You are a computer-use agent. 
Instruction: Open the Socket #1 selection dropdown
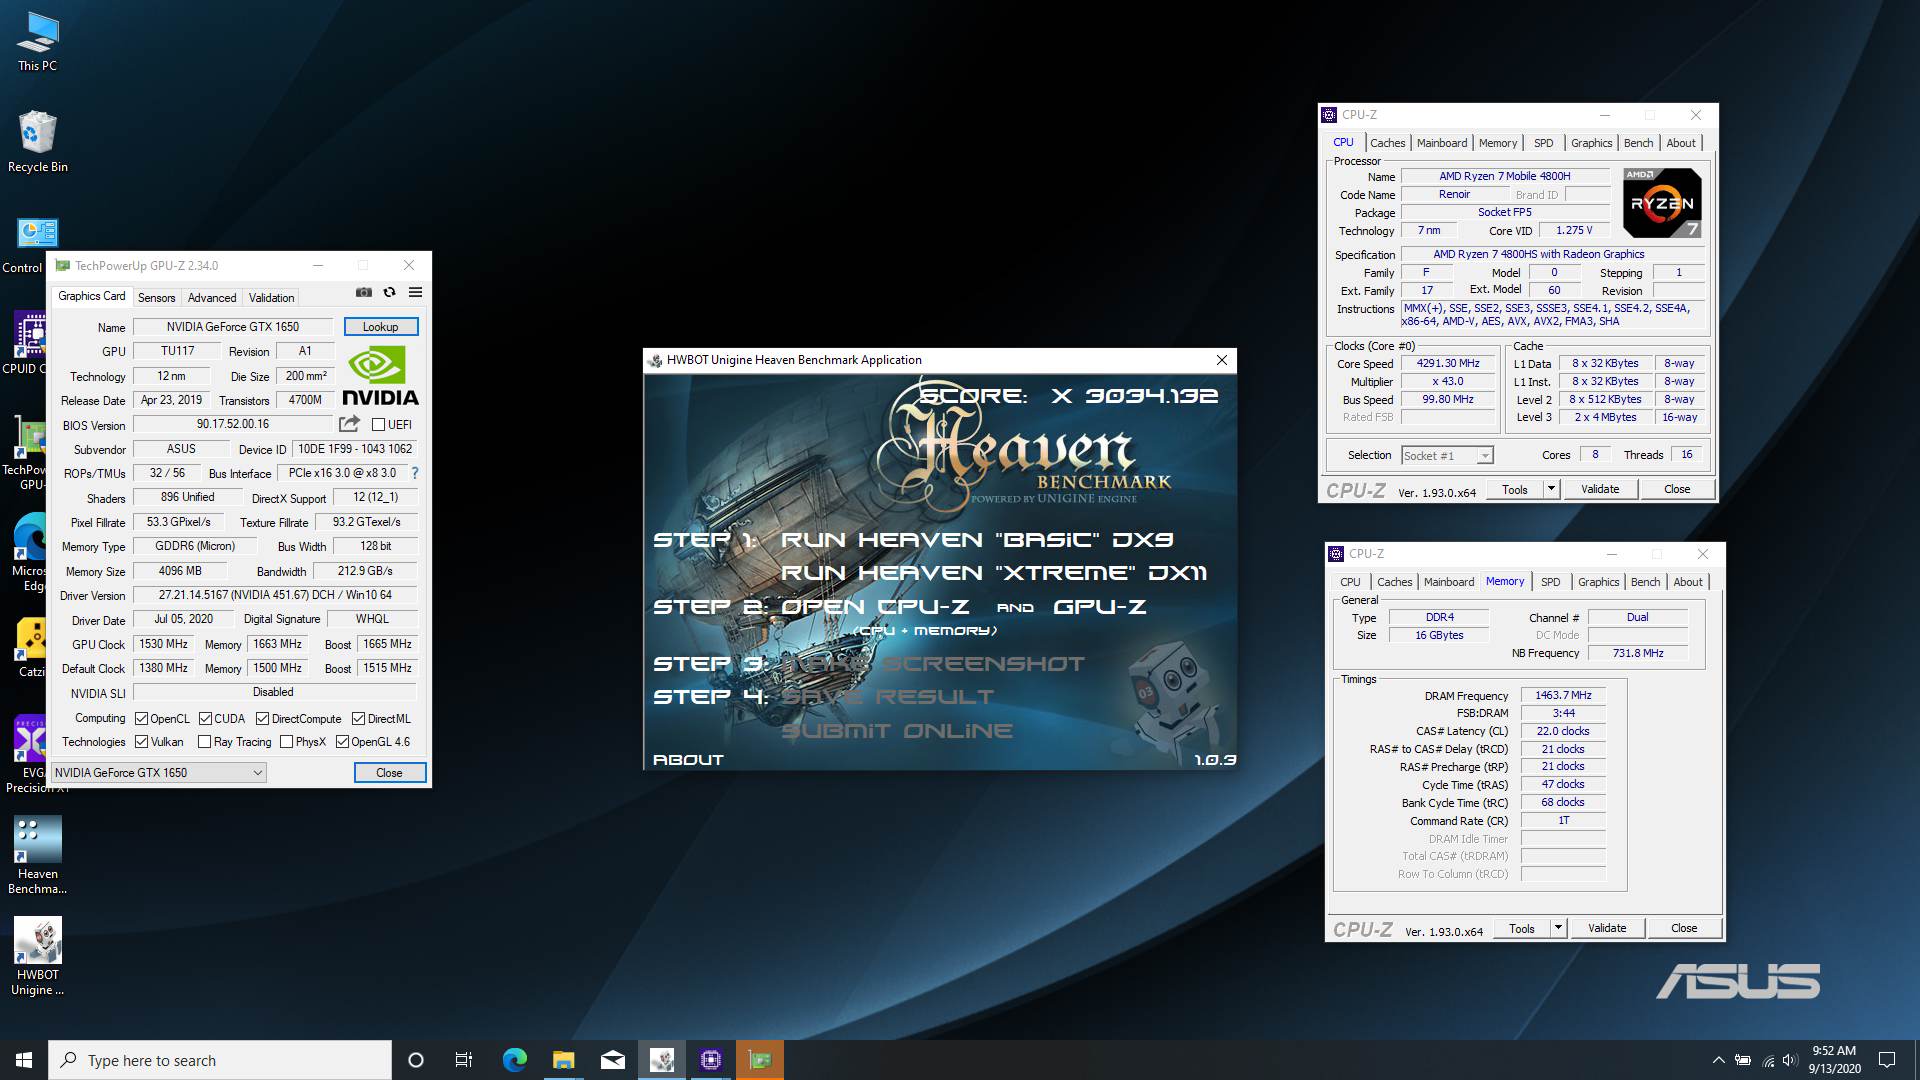1447,456
